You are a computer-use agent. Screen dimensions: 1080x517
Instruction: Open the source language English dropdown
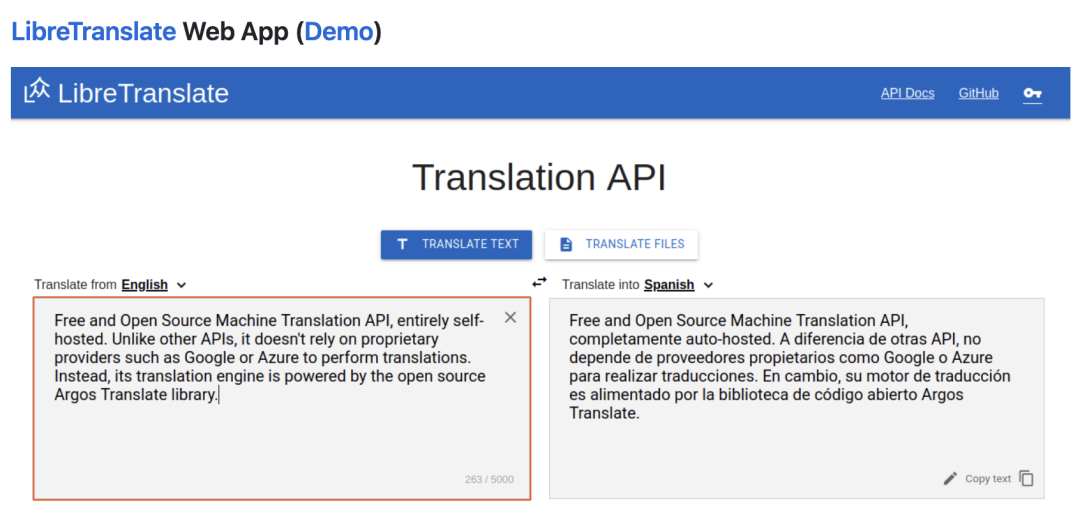(154, 285)
